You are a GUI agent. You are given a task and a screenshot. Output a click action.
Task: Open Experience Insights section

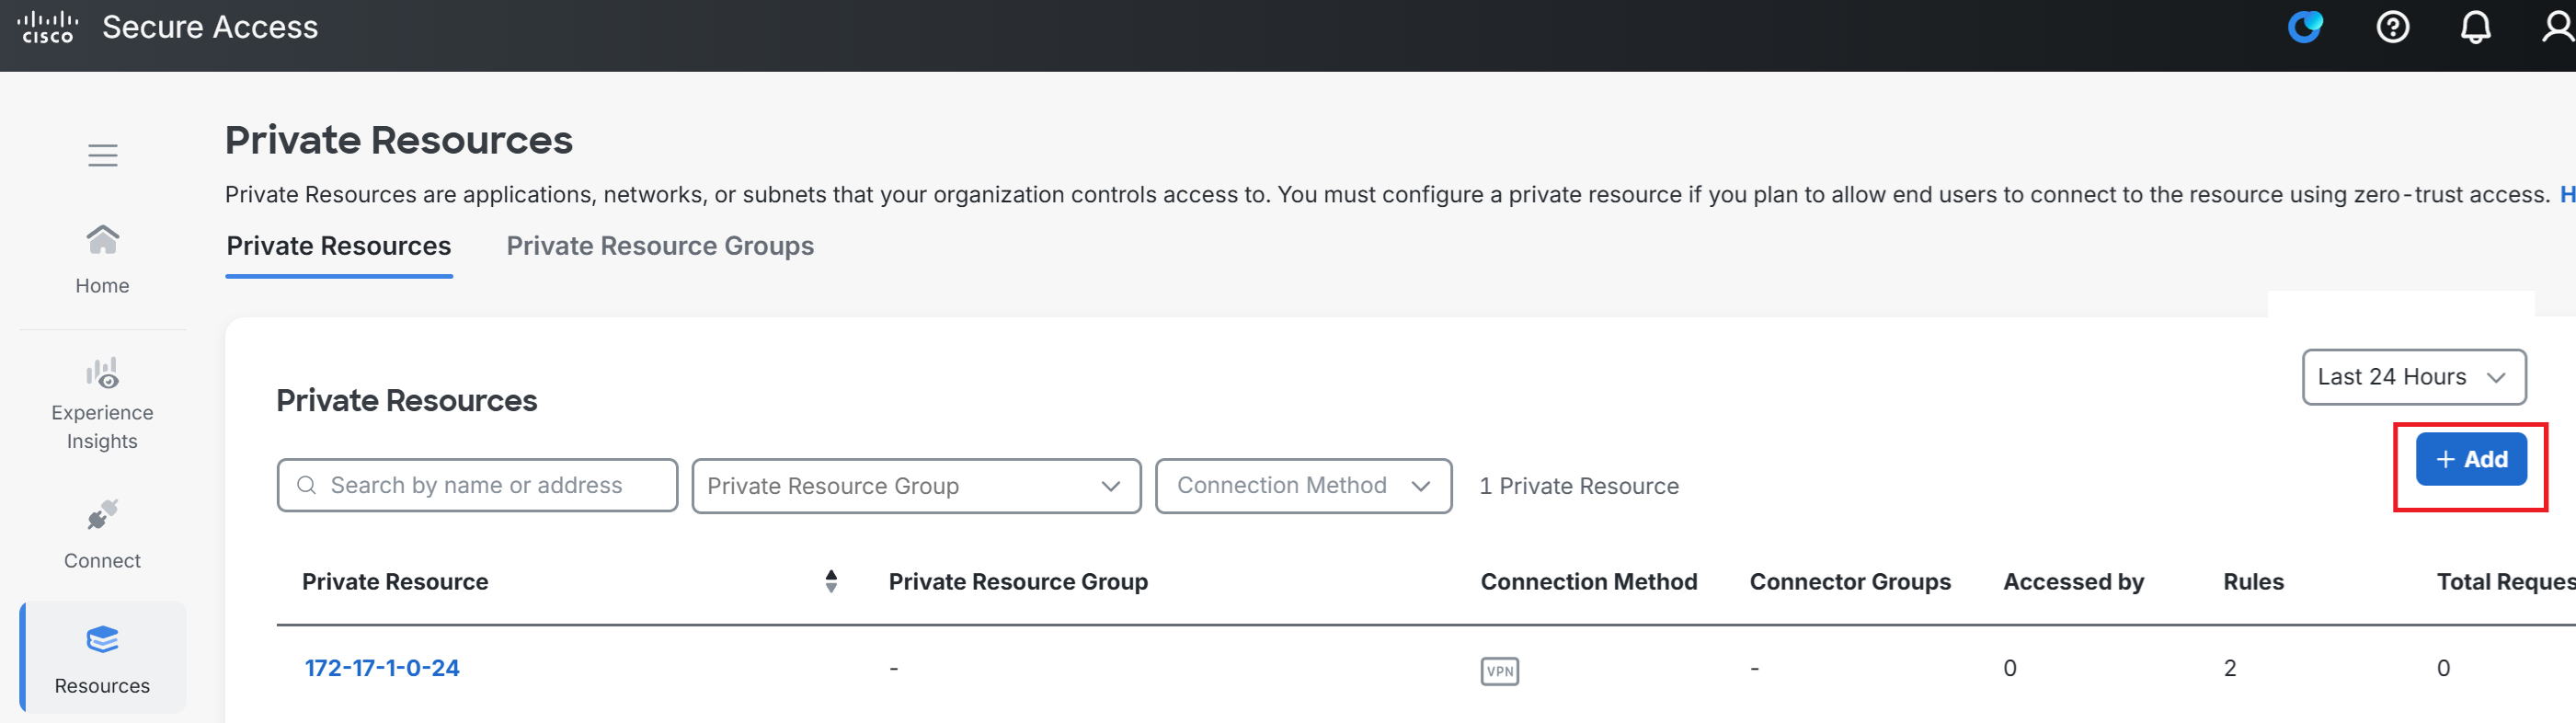[x=102, y=404]
